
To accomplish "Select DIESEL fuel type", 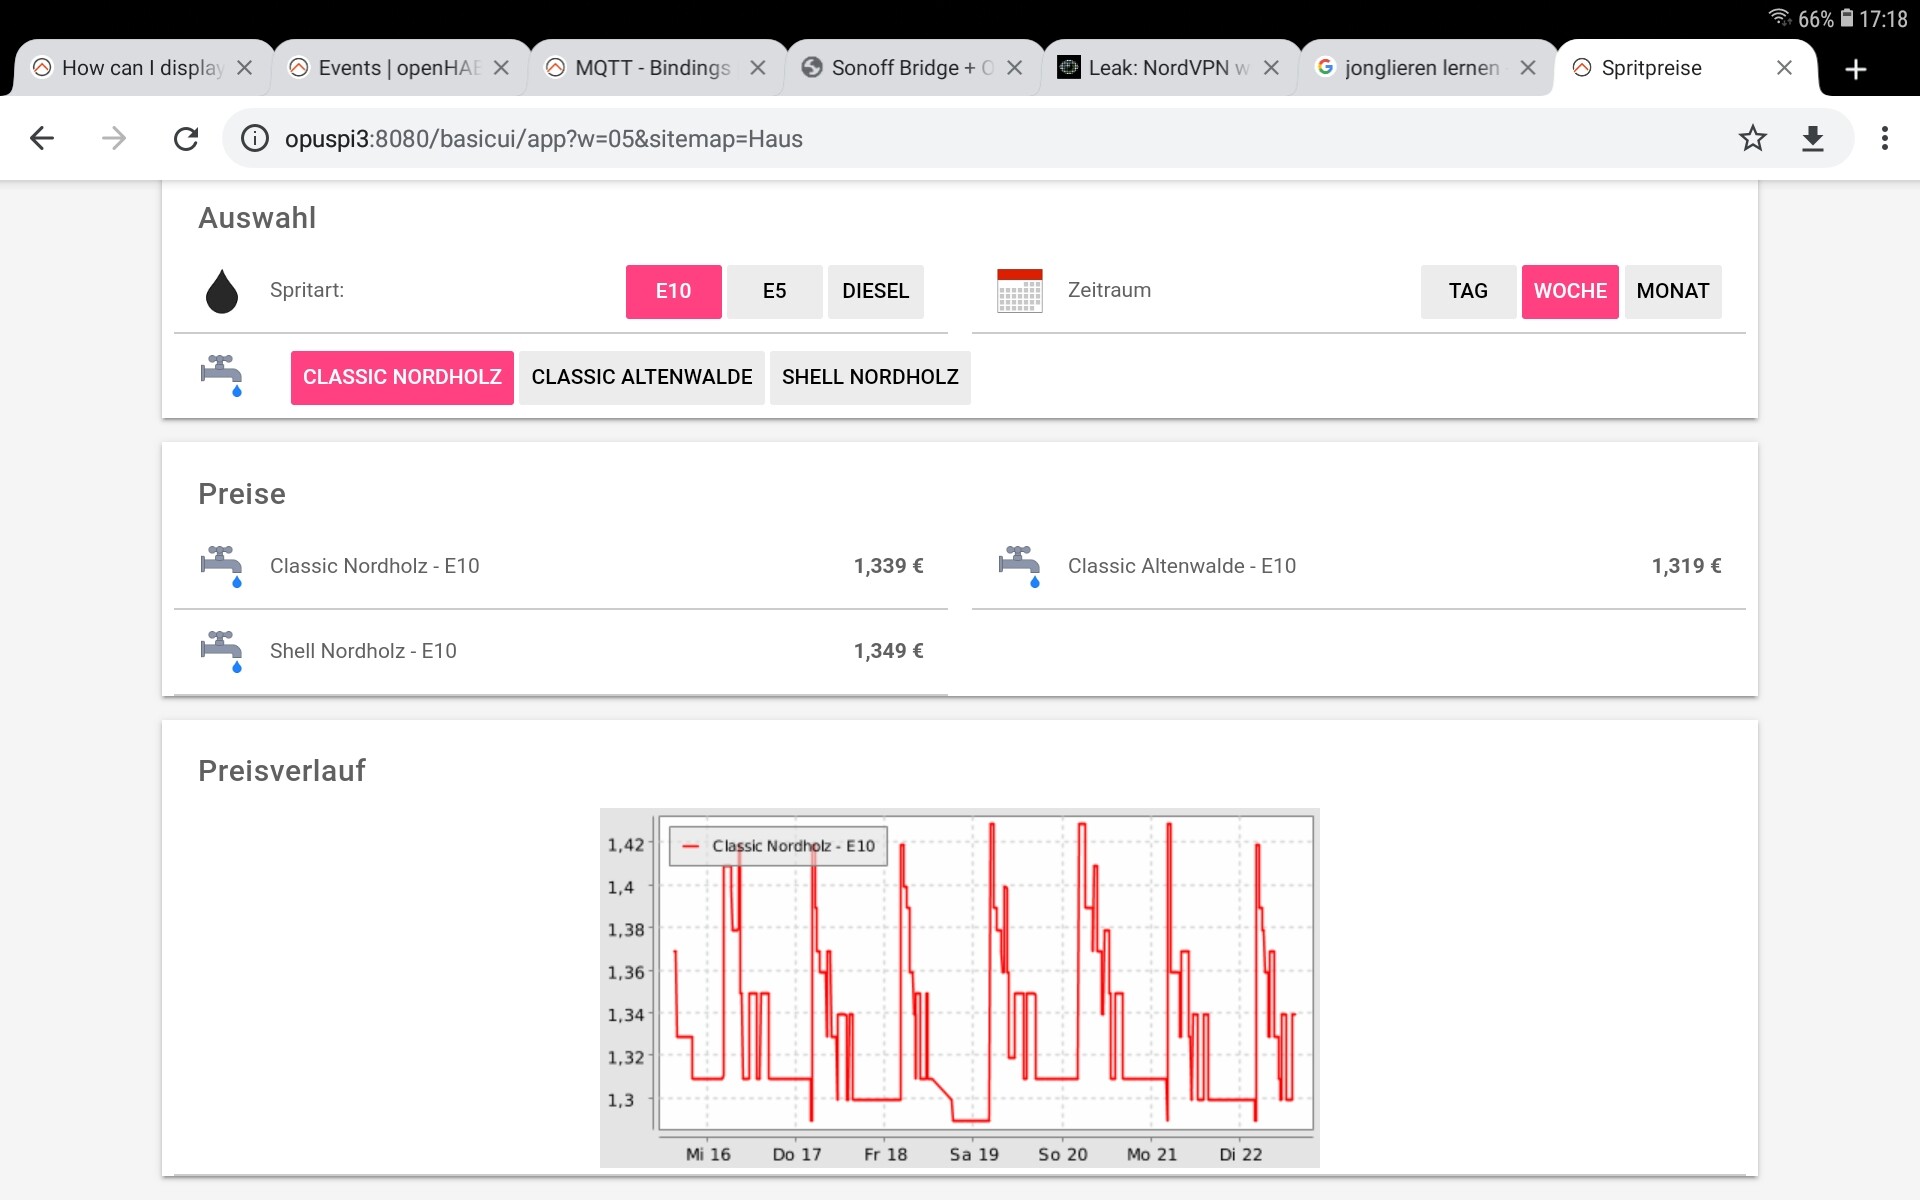I will tap(875, 291).
